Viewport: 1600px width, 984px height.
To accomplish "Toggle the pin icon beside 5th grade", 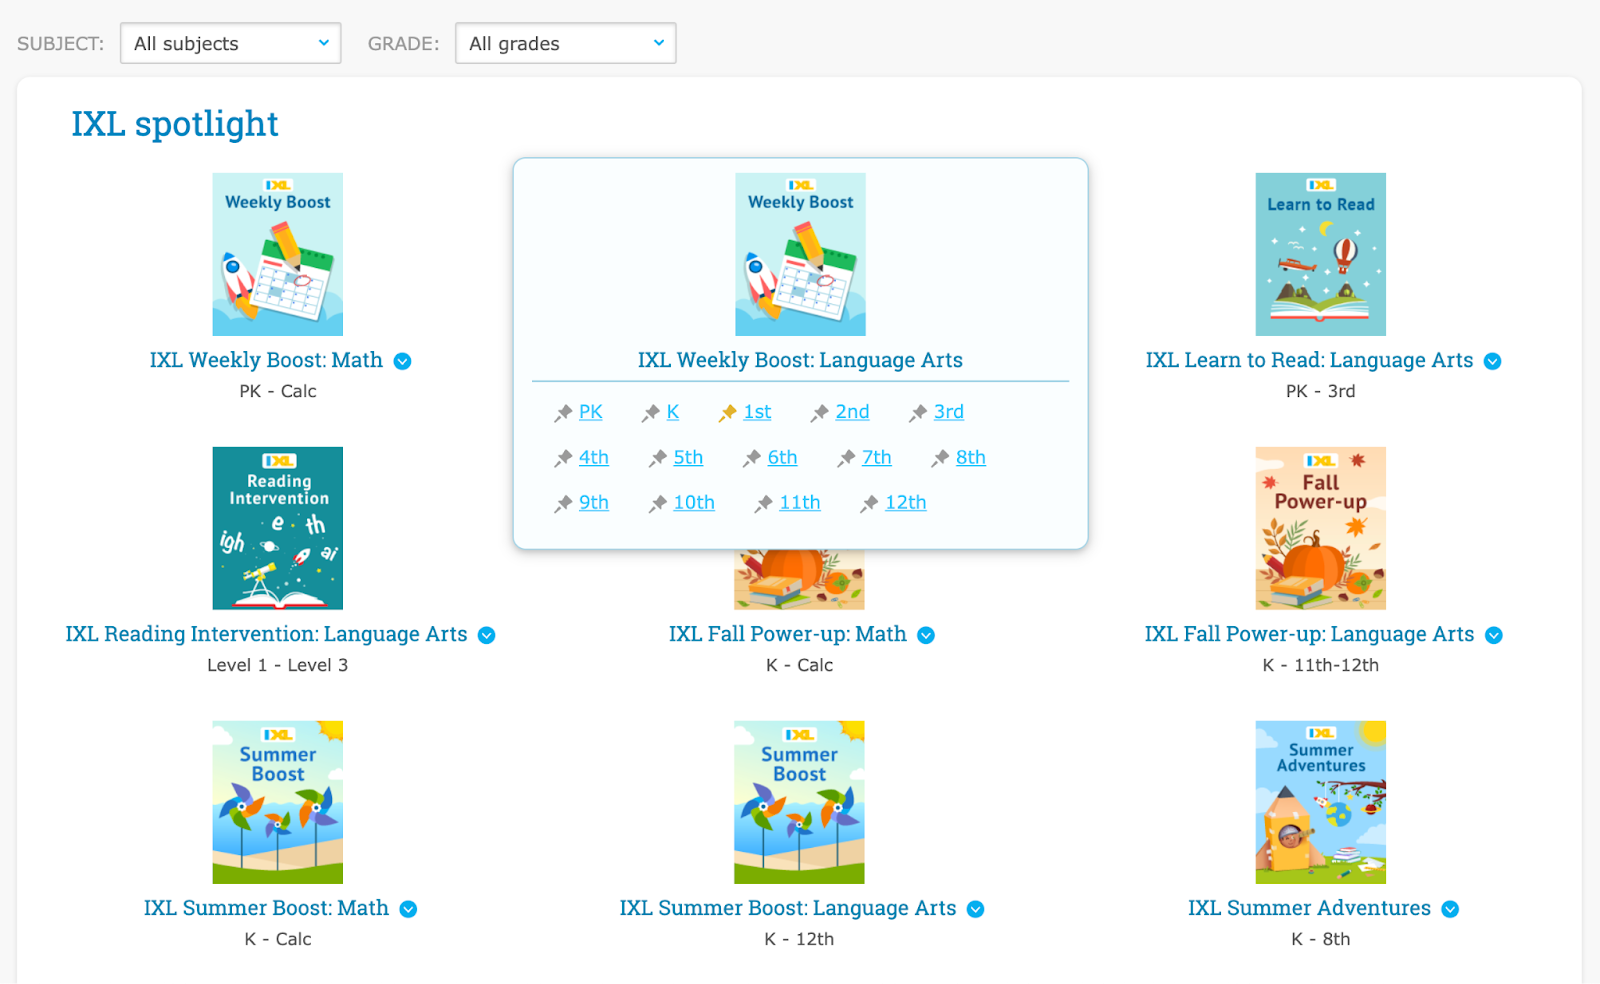I will [x=658, y=458].
